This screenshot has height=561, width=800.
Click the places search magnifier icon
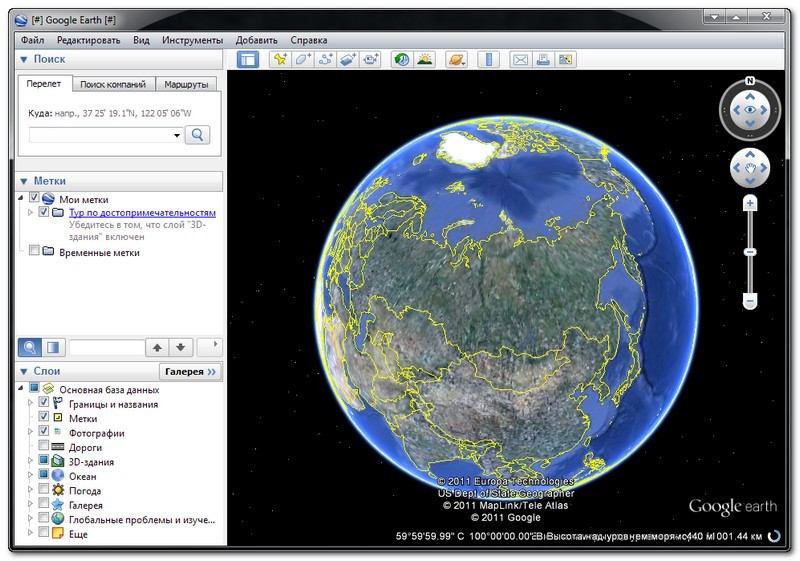[x=30, y=348]
